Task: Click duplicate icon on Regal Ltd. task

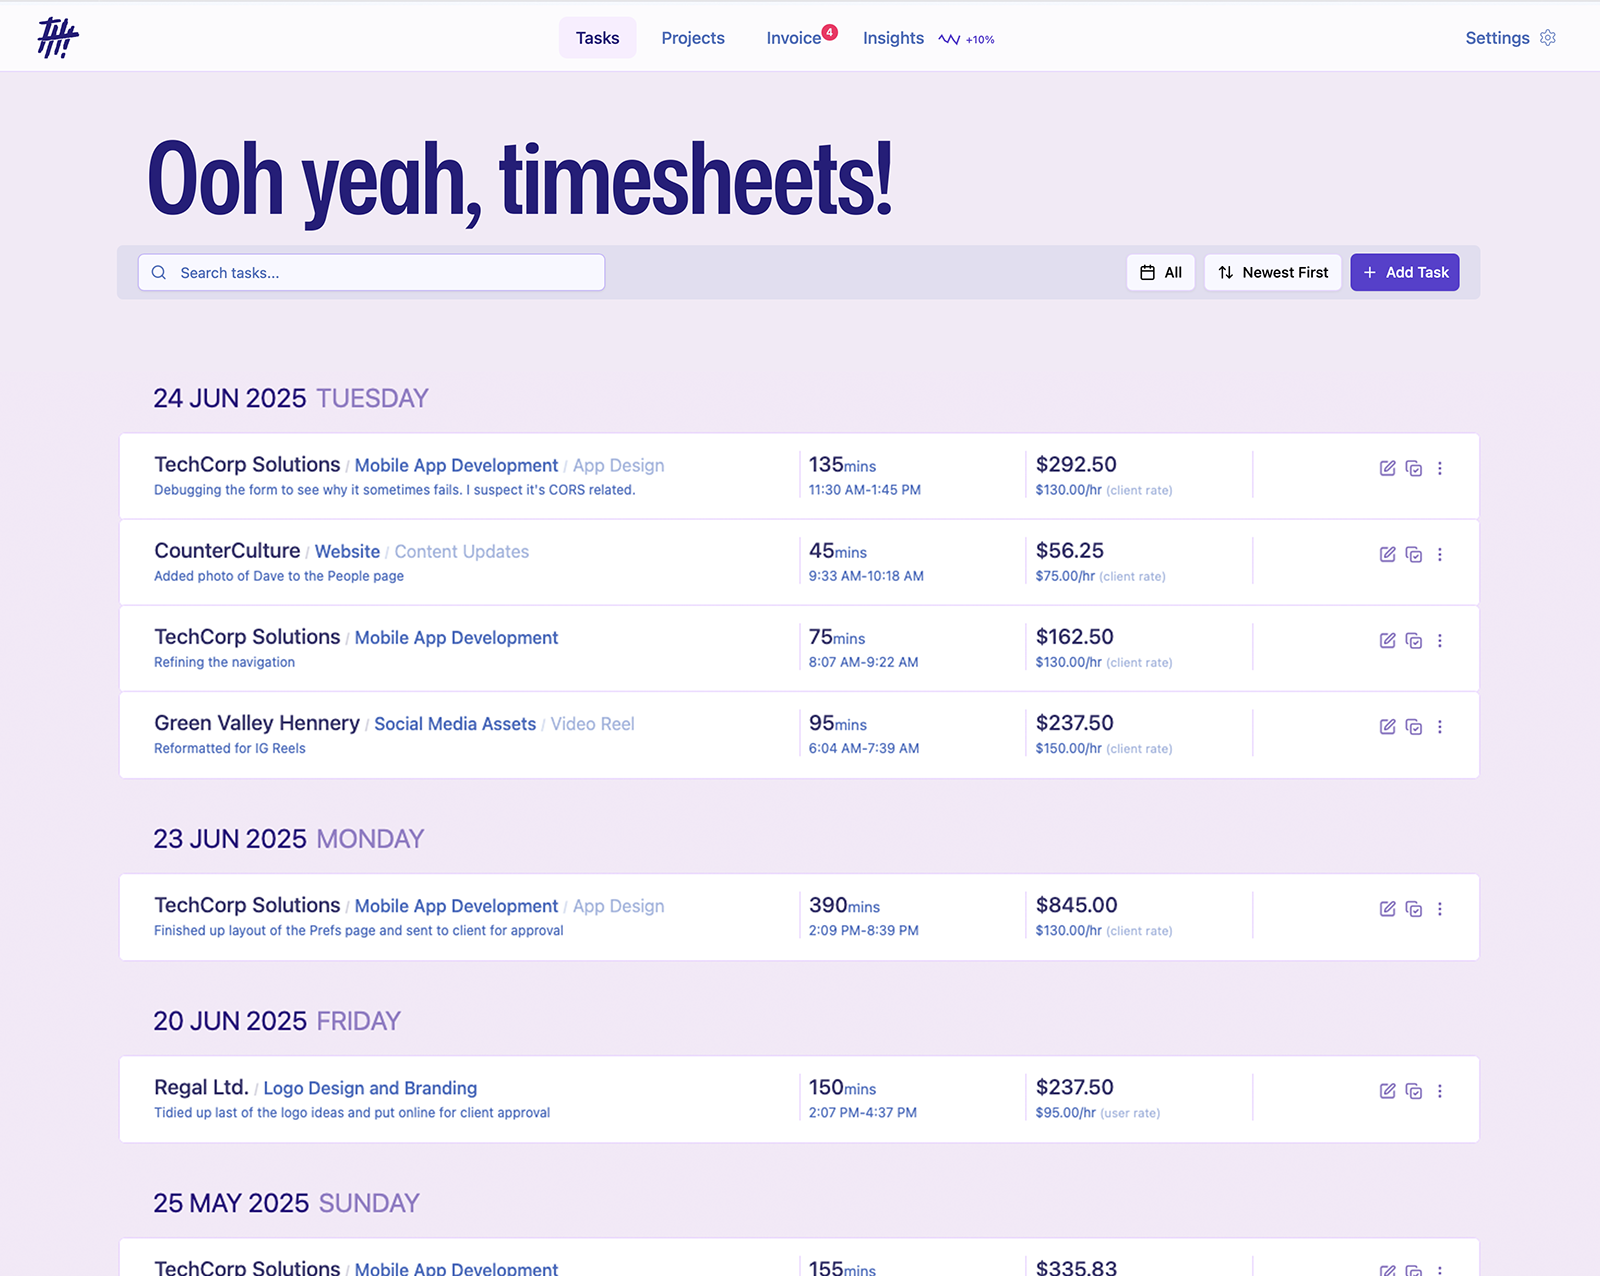Action: click(1413, 1091)
